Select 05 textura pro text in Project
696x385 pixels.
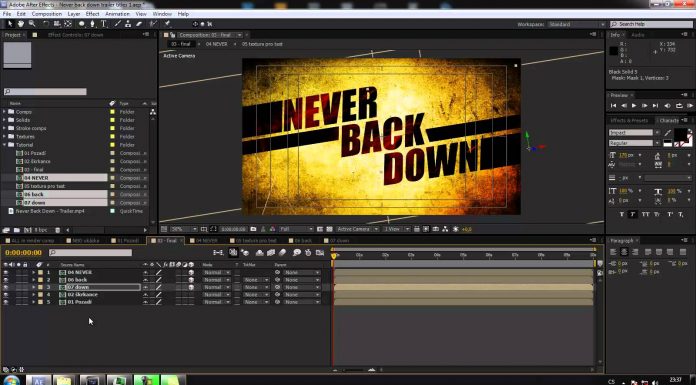[x=44, y=186]
